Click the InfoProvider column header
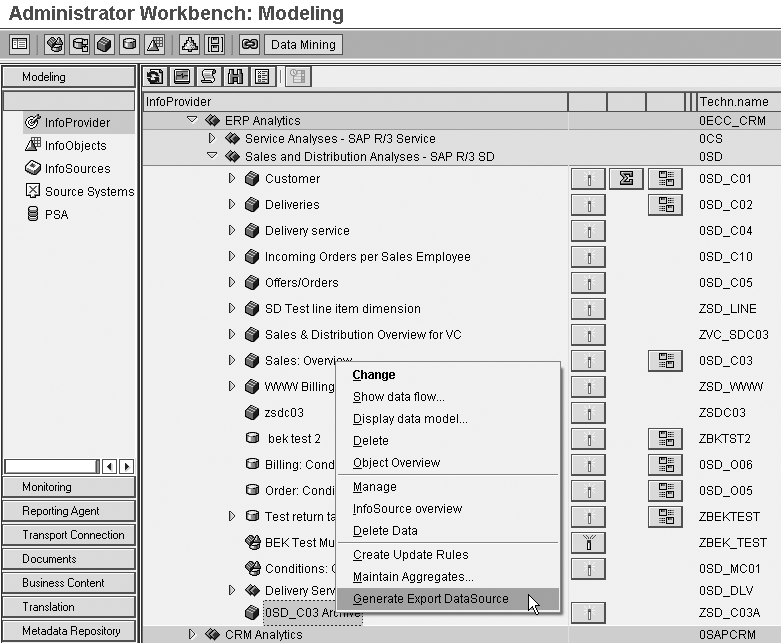Image resolution: width=781 pixels, height=643 pixels. point(355,102)
